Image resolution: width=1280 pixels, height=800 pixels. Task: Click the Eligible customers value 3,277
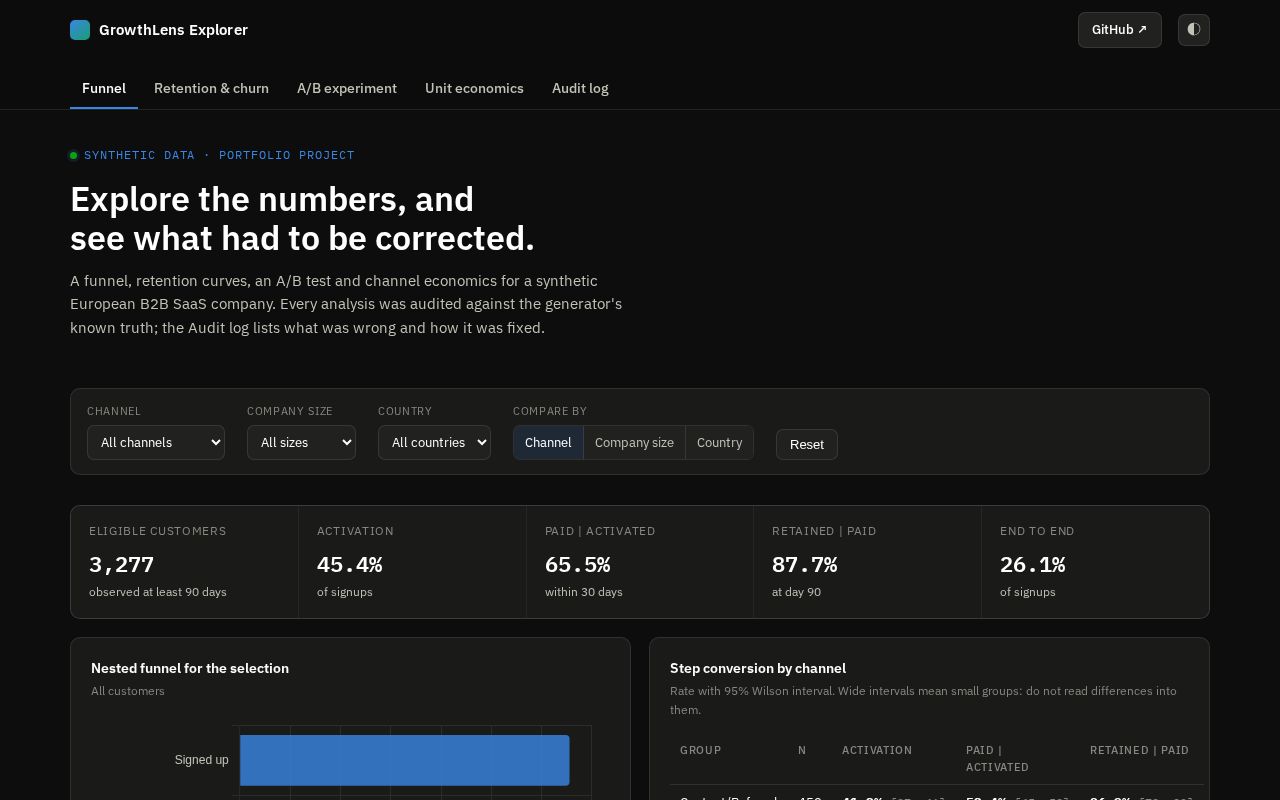click(122, 565)
